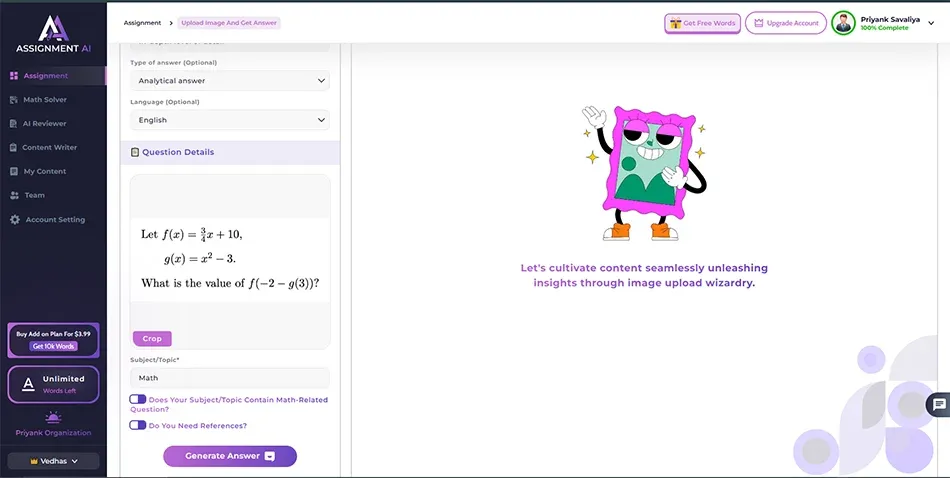
Task: Go to My Content in sidebar
Action: [x=44, y=172]
